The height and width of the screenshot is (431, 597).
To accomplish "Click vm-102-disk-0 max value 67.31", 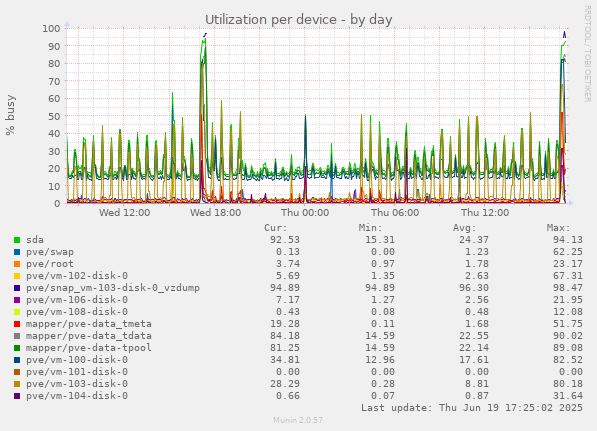I will 568,276.
